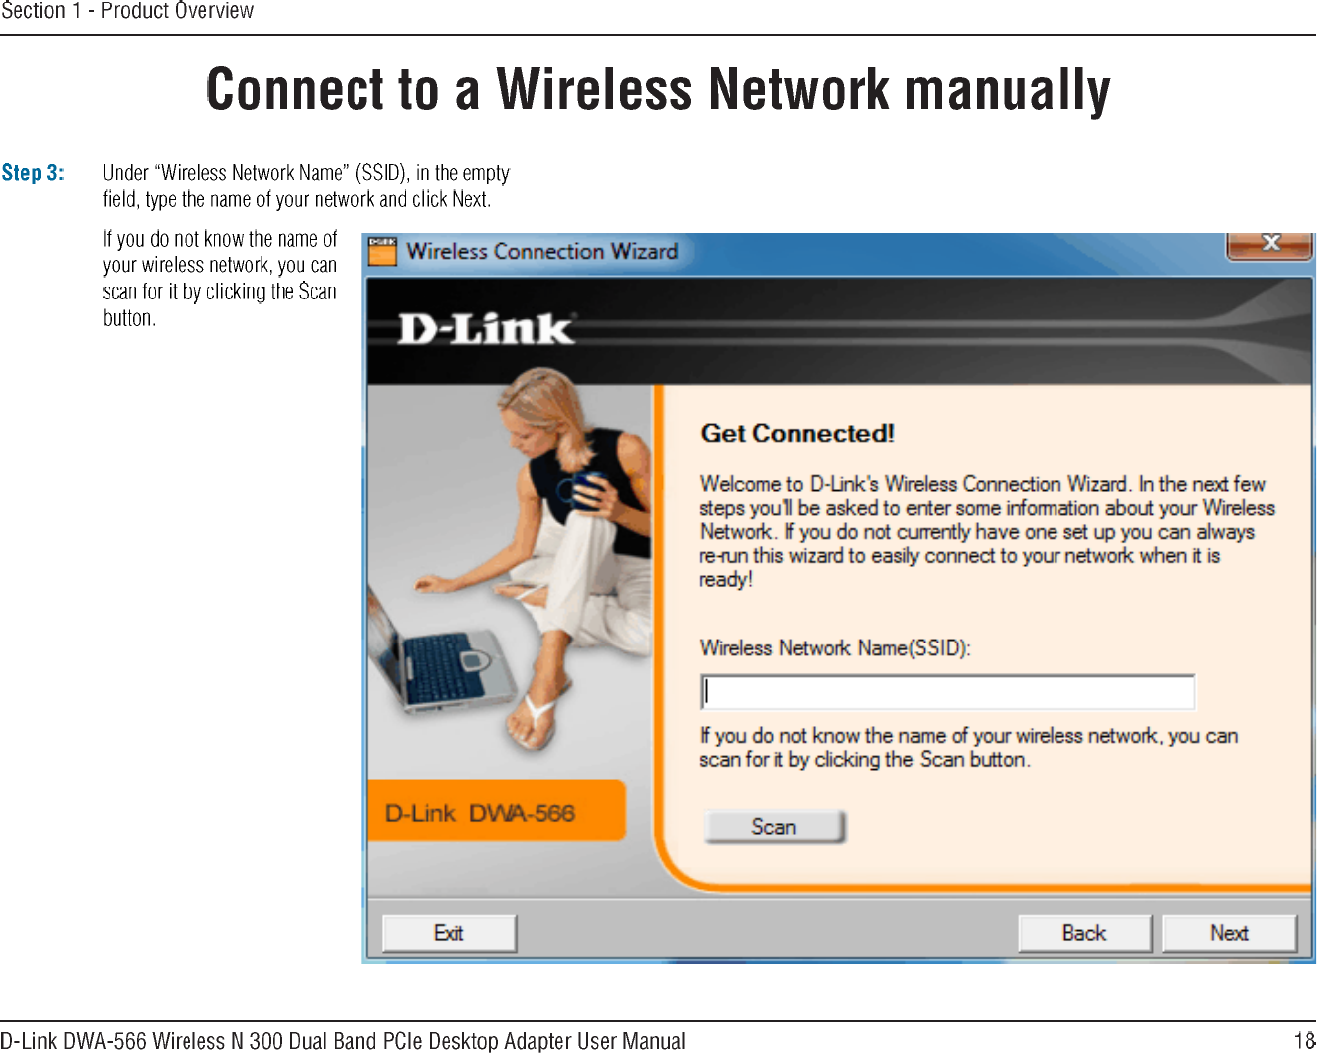1317x1053 pixels.
Task: Click the Wireless Connection Wizard title text
Action: click(x=542, y=251)
